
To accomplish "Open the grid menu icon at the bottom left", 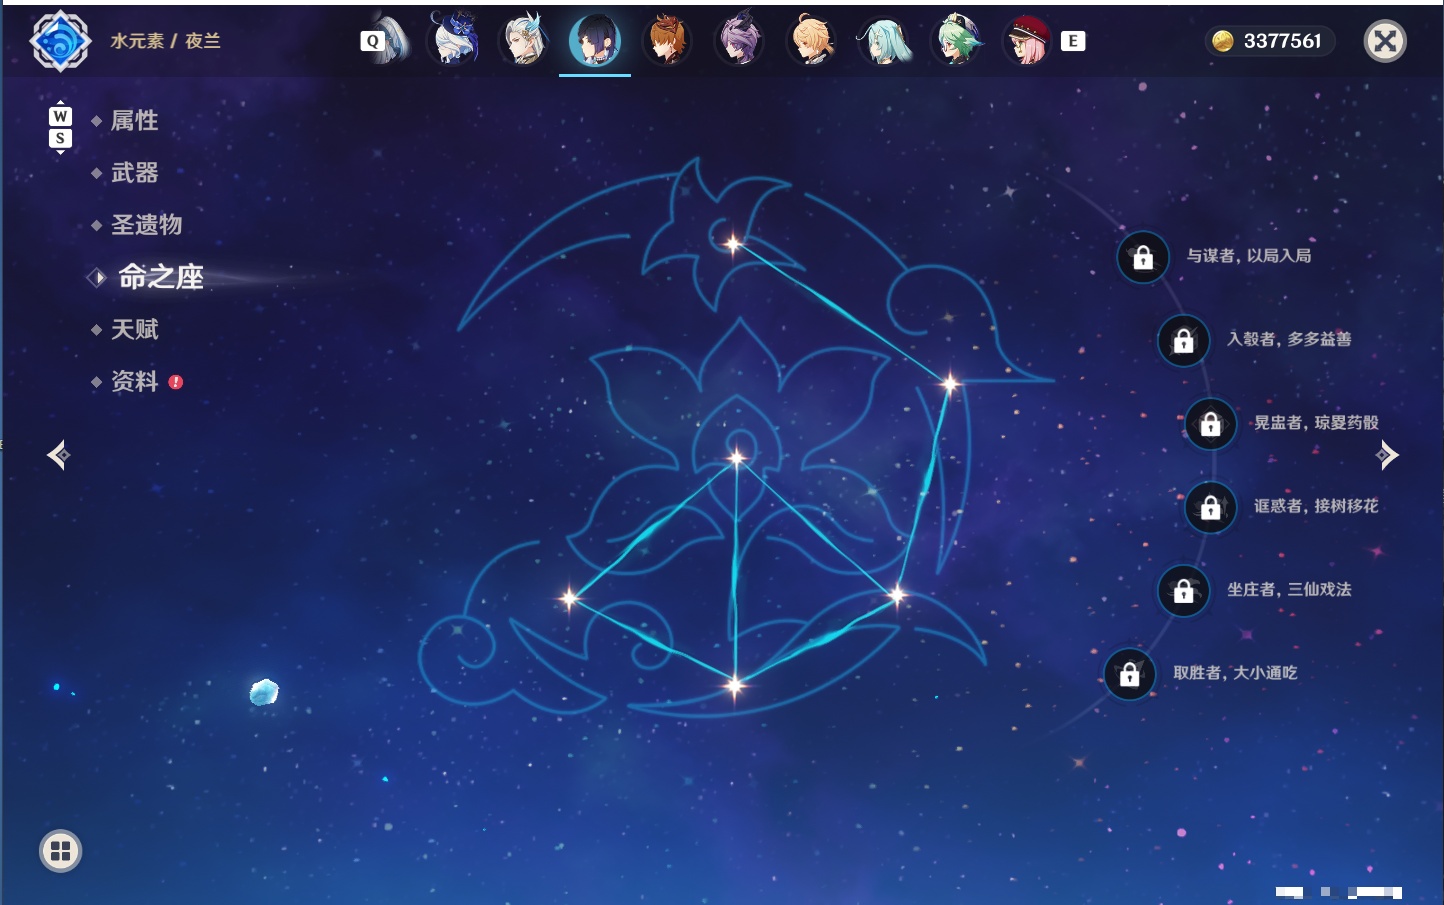I will (x=60, y=851).
